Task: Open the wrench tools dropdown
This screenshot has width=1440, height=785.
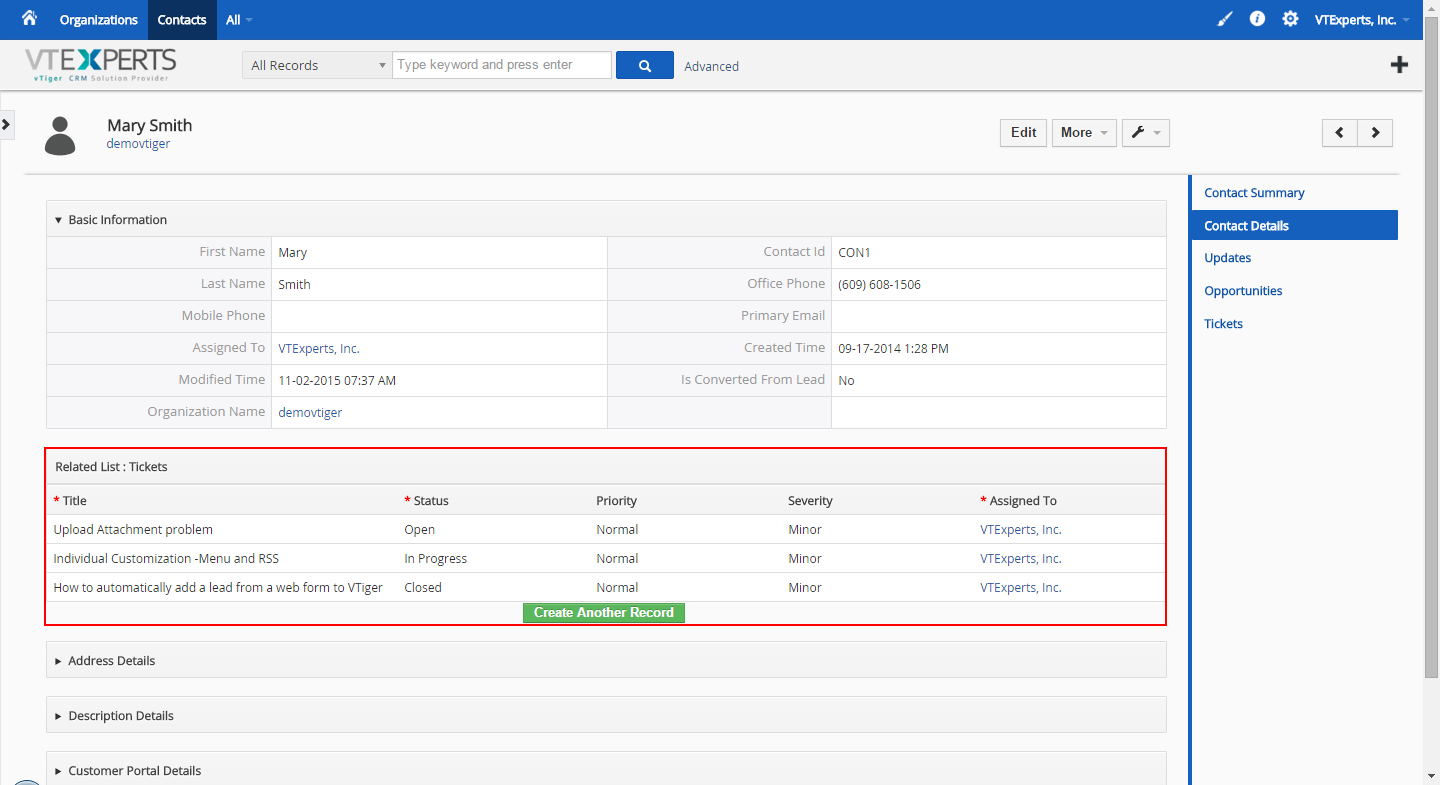Action: [1146, 133]
